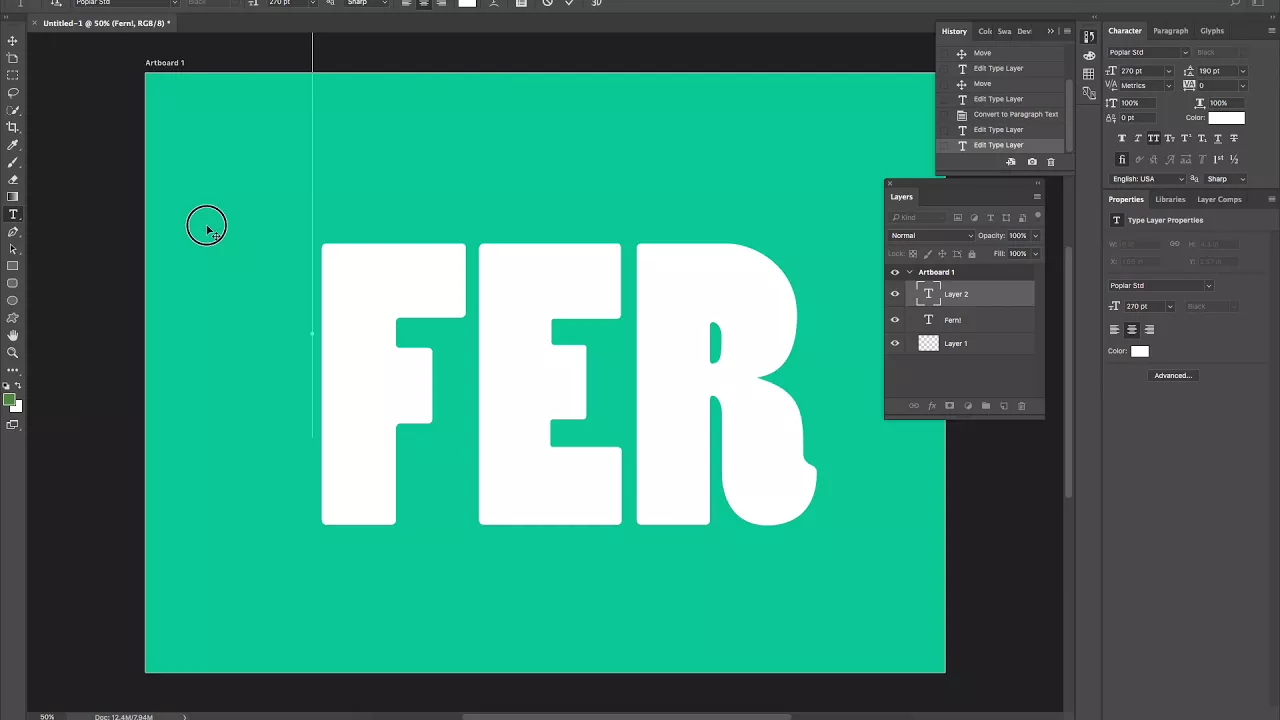Click the Advanced... button in Properties

click(x=1173, y=376)
